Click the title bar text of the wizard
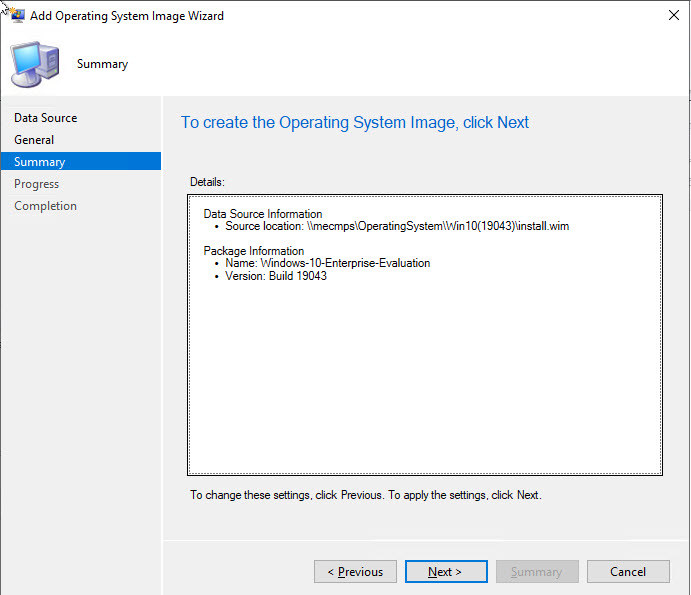 pyautogui.click(x=127, y=16)
